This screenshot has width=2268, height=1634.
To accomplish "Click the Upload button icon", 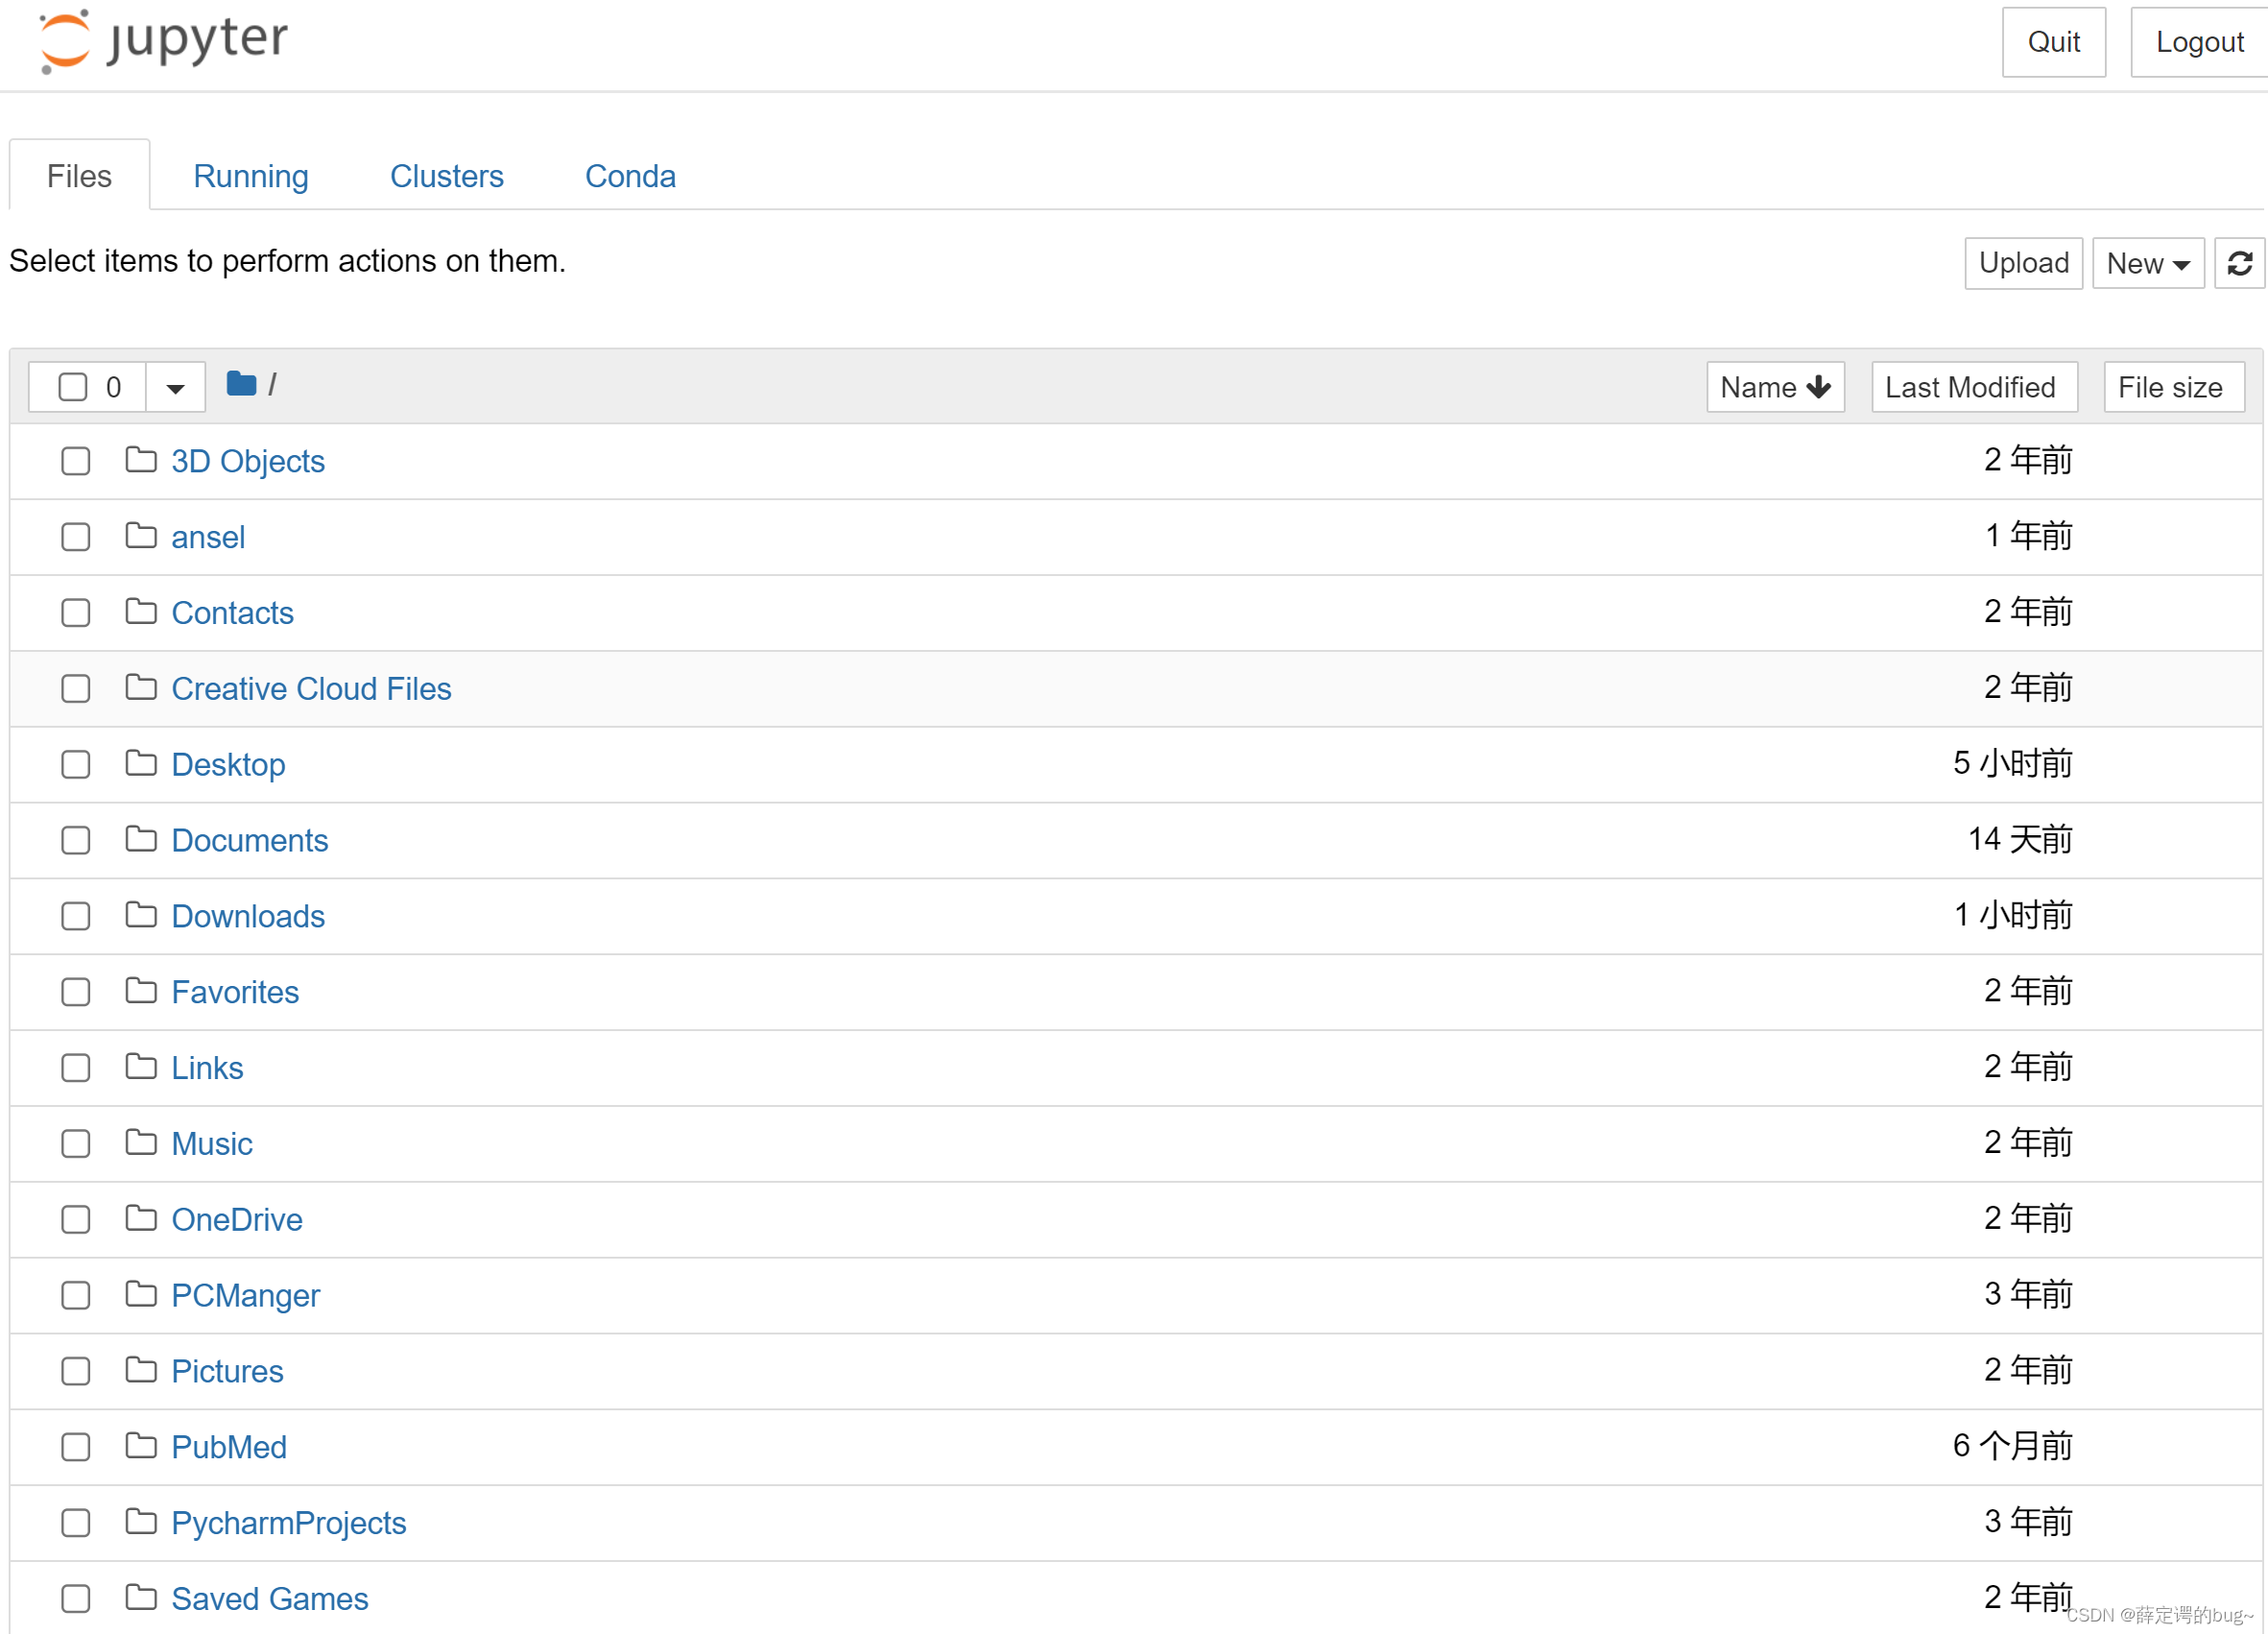I will (x=2023, y=260).
